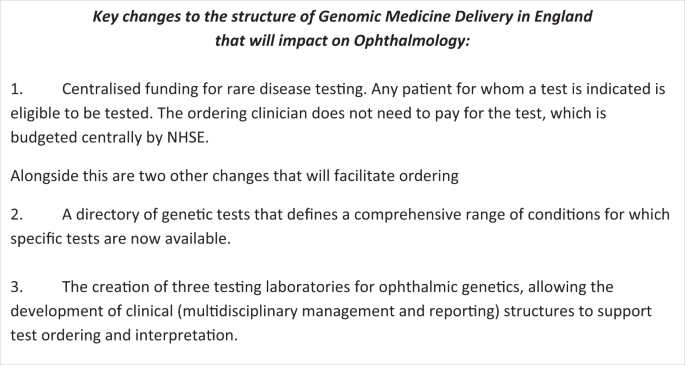Click the list number '2.'
This screenshot has height=365, width=685.
click(17, 215)
